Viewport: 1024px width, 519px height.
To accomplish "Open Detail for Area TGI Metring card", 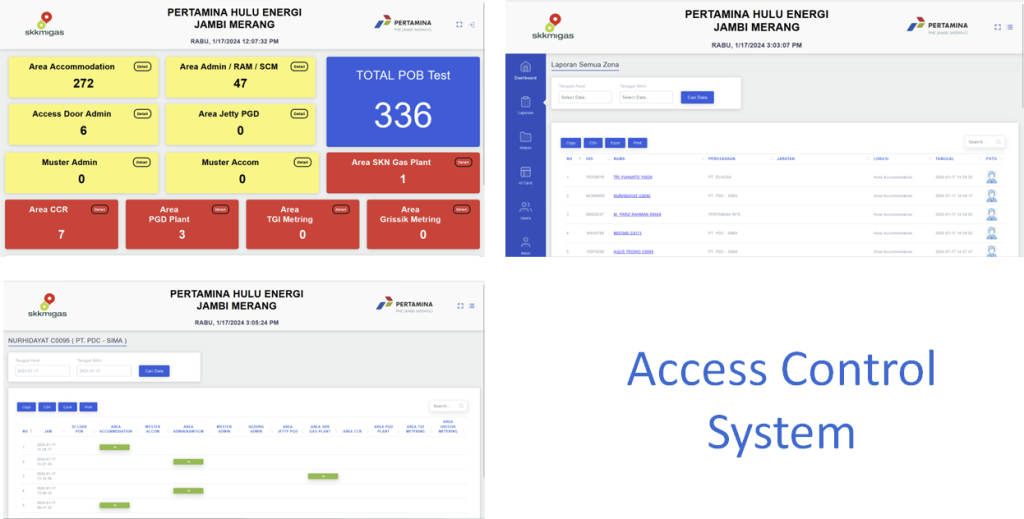I will [x=341, y=210].
